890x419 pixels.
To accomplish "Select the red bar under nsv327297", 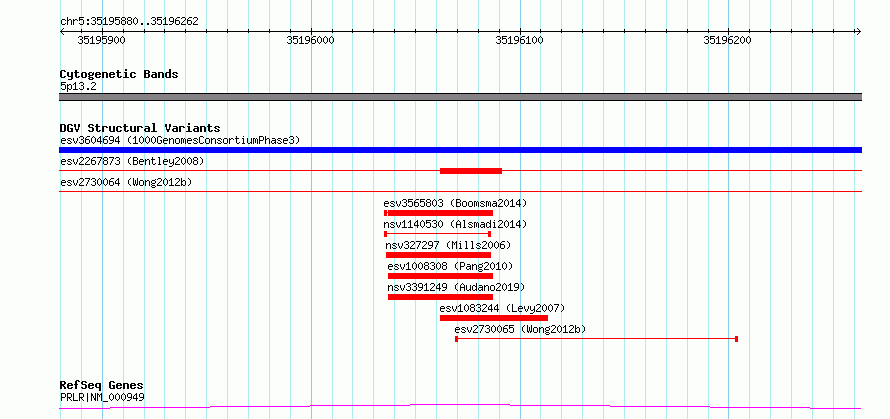I will (438, 255).
